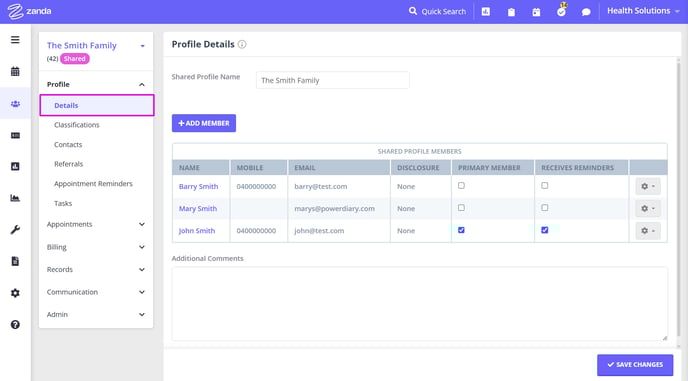Click the Shared badge
The height and width of the screenshot is (381, 688).
[75, 59]
